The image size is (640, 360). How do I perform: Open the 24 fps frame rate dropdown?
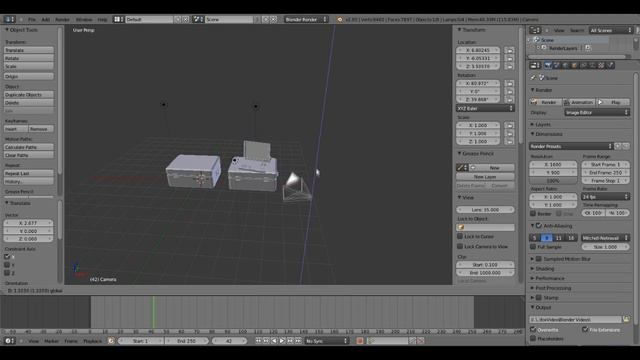pyautogui.click(x=605, y=197)
